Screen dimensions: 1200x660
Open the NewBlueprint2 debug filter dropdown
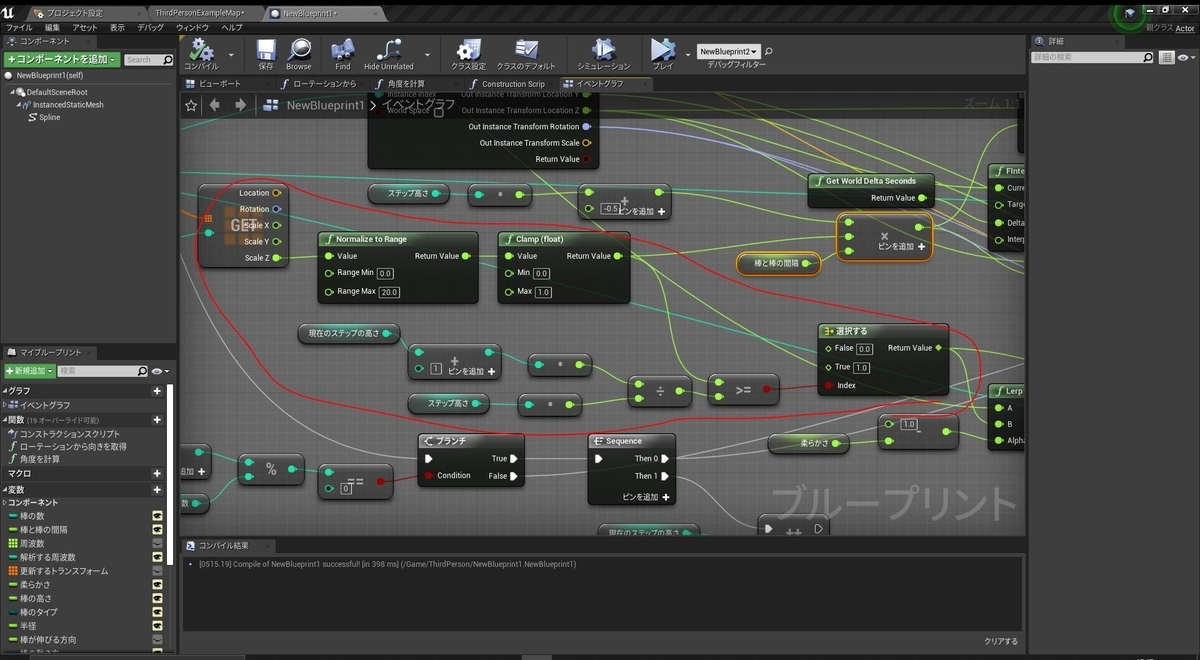click(728, 51)
